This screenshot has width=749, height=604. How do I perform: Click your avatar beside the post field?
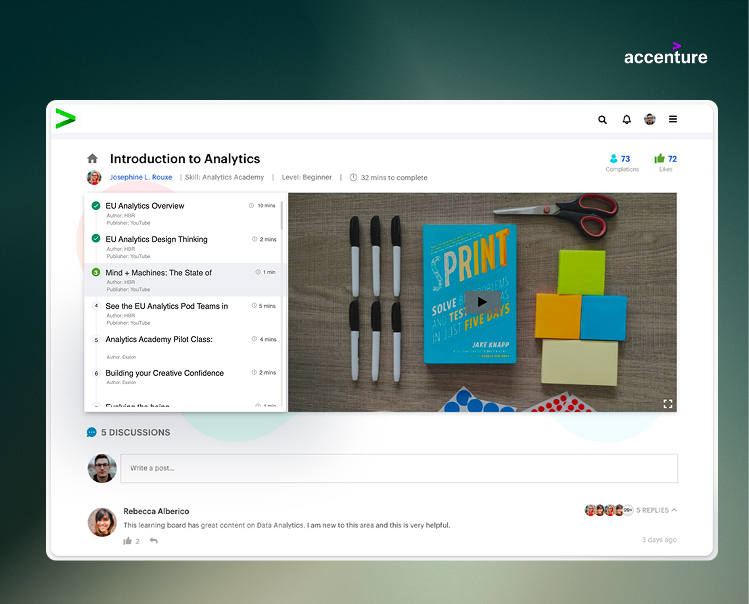point(102,468)
